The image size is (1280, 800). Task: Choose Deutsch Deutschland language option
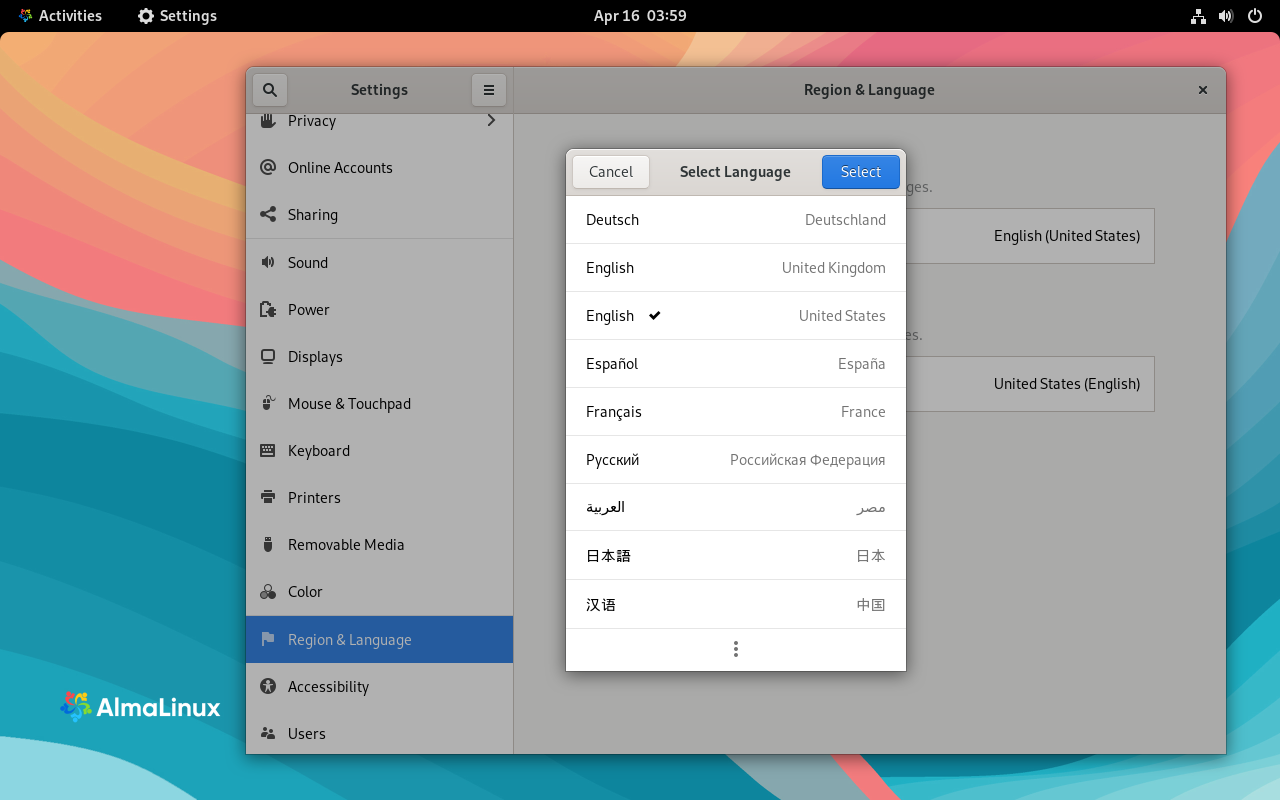point(735,220)
